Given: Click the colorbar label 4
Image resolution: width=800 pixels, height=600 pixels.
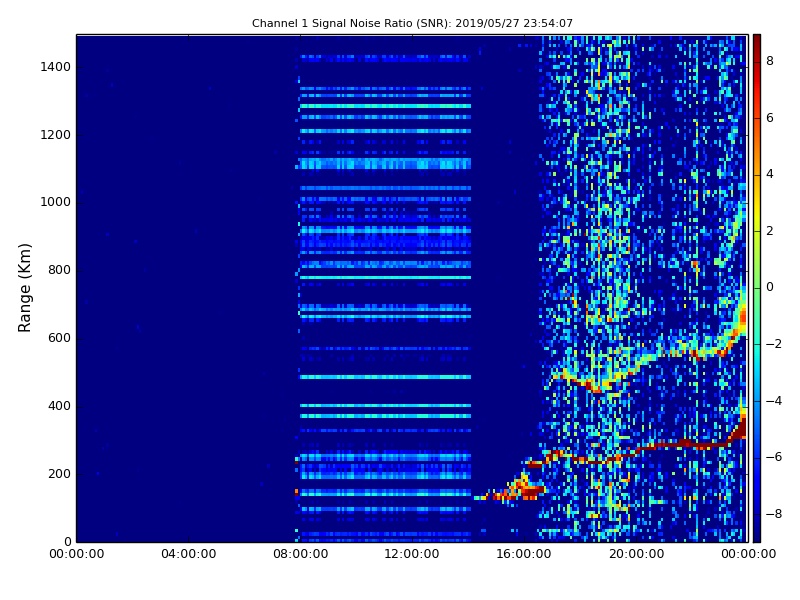Looking at the screenshot, I should pyautogui.click(x=770, y=174).
